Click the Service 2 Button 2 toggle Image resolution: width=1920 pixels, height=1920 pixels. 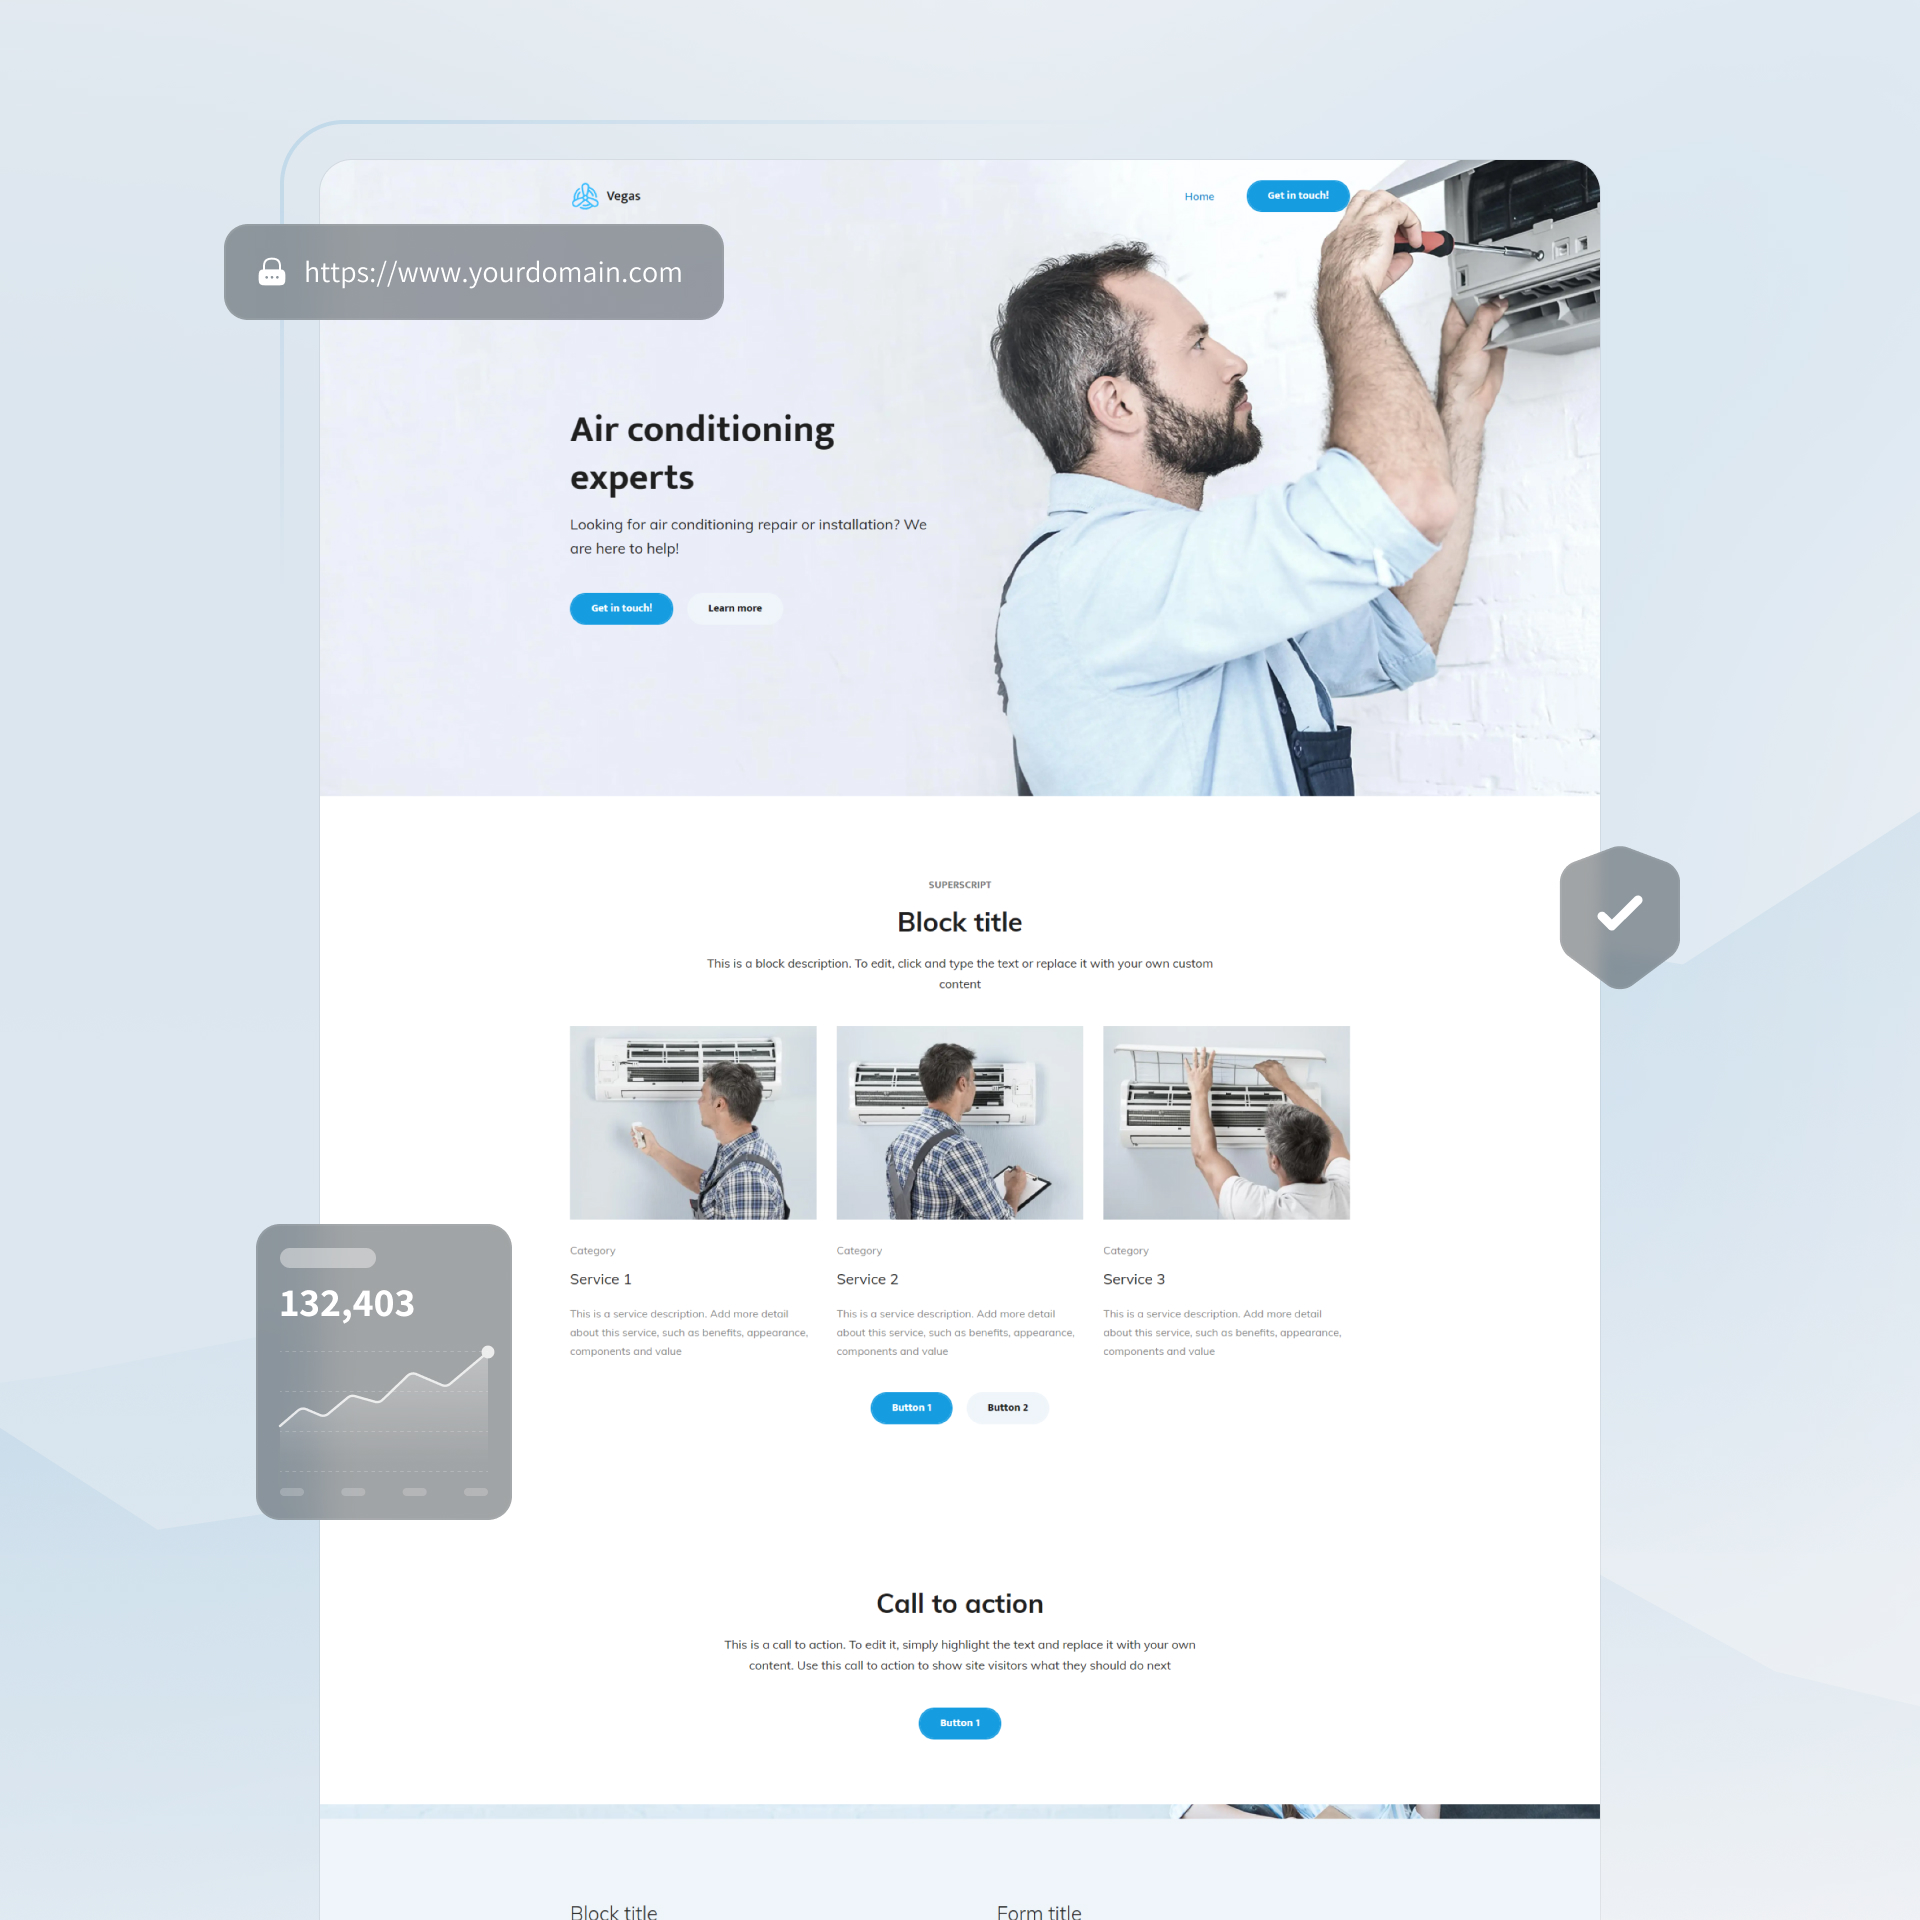(1006, 1407)
